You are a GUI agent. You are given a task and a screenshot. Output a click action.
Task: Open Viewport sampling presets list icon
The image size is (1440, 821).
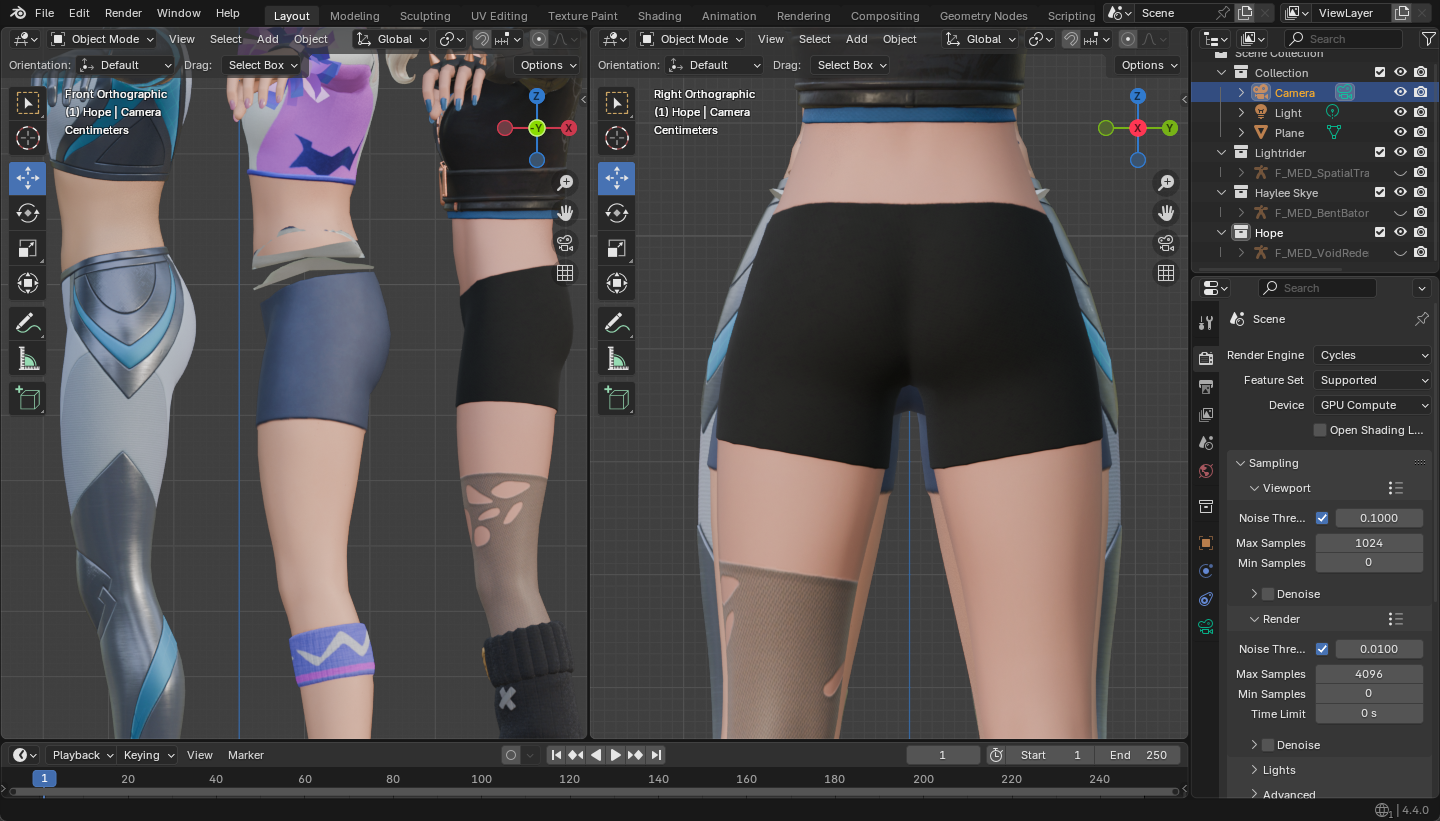pos(1396,488)
